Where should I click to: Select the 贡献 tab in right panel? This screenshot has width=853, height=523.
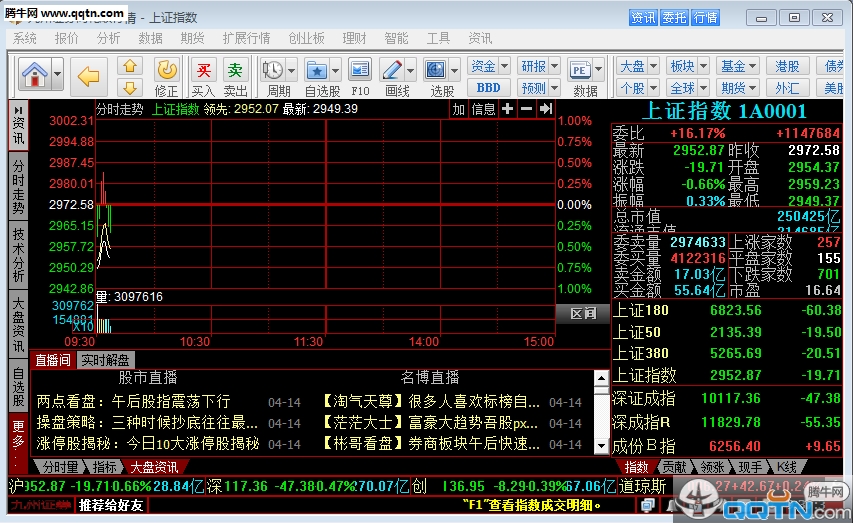click(x=673, y=467)
